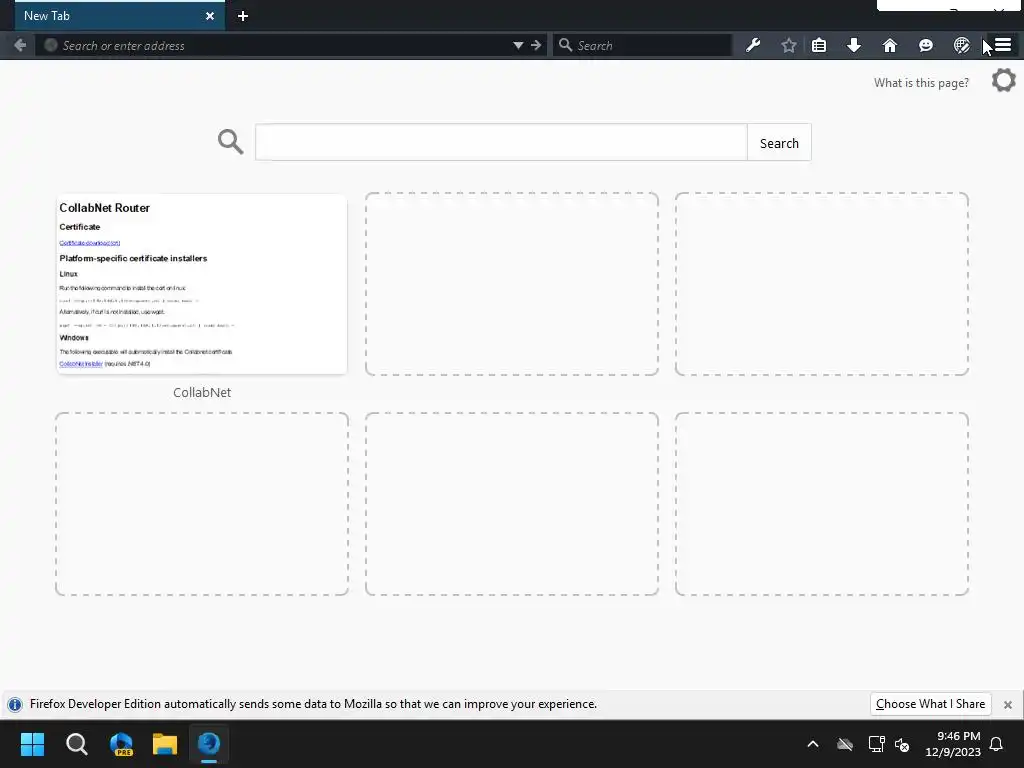Click the muted volume tray icon
The image size is (1024, 768).
click(x=902, y=744)
